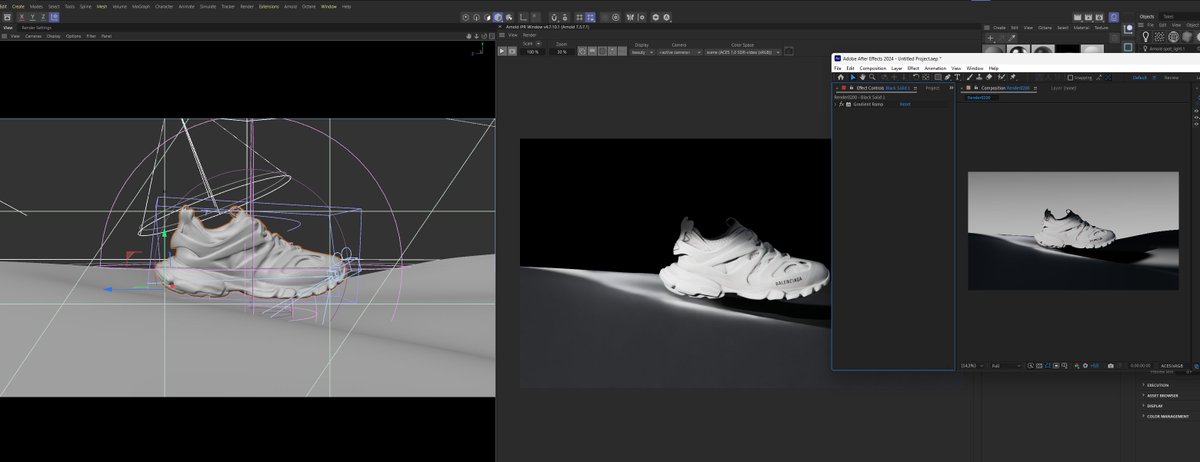
Task: Select the Clone Stamp tool in After Effects
Action: (x=979, y=77)
